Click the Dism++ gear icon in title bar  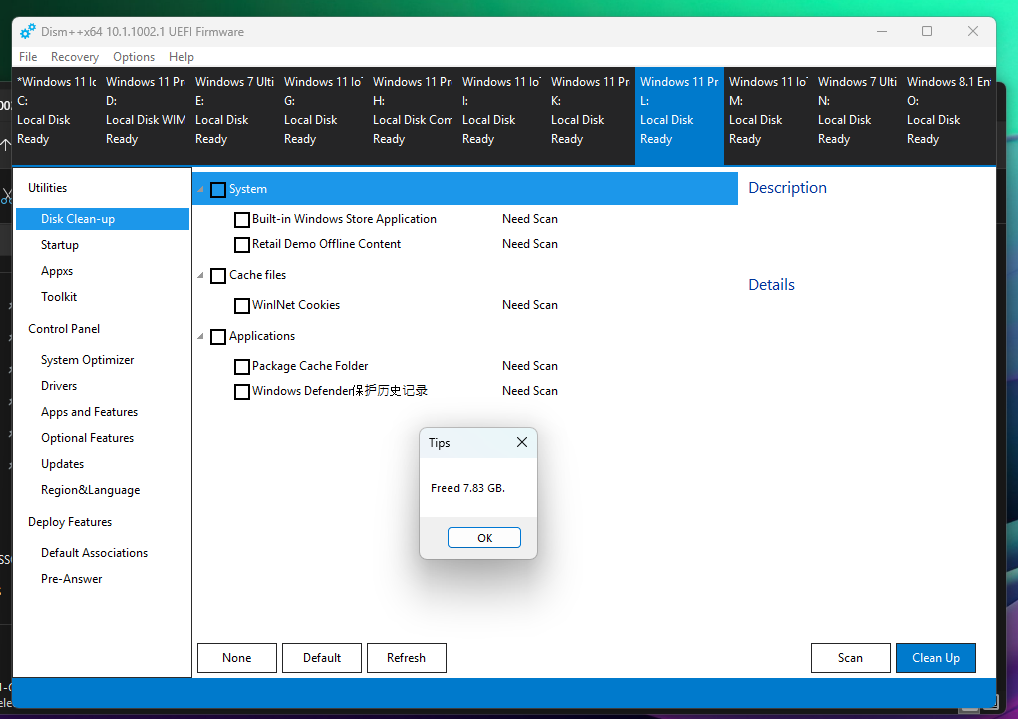[x=28, y=31]
